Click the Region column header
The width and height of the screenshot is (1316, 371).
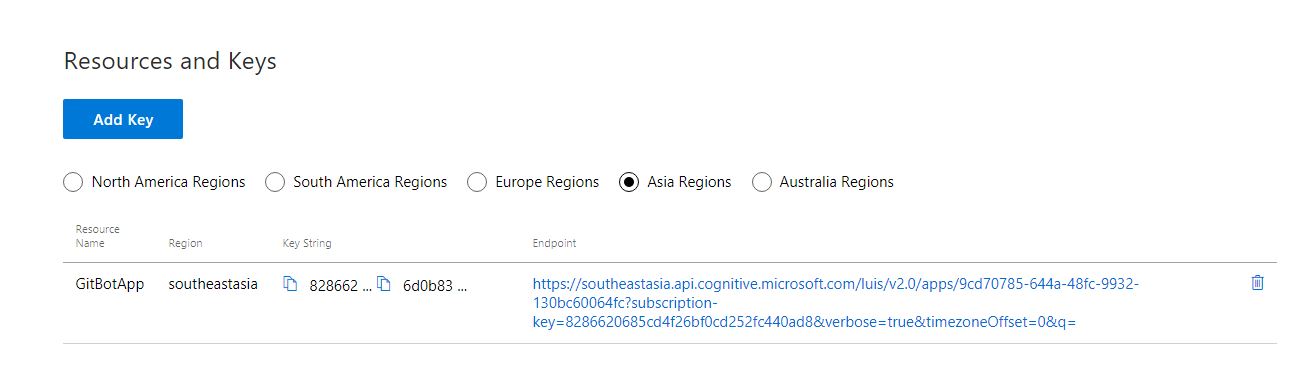[185, 243]
